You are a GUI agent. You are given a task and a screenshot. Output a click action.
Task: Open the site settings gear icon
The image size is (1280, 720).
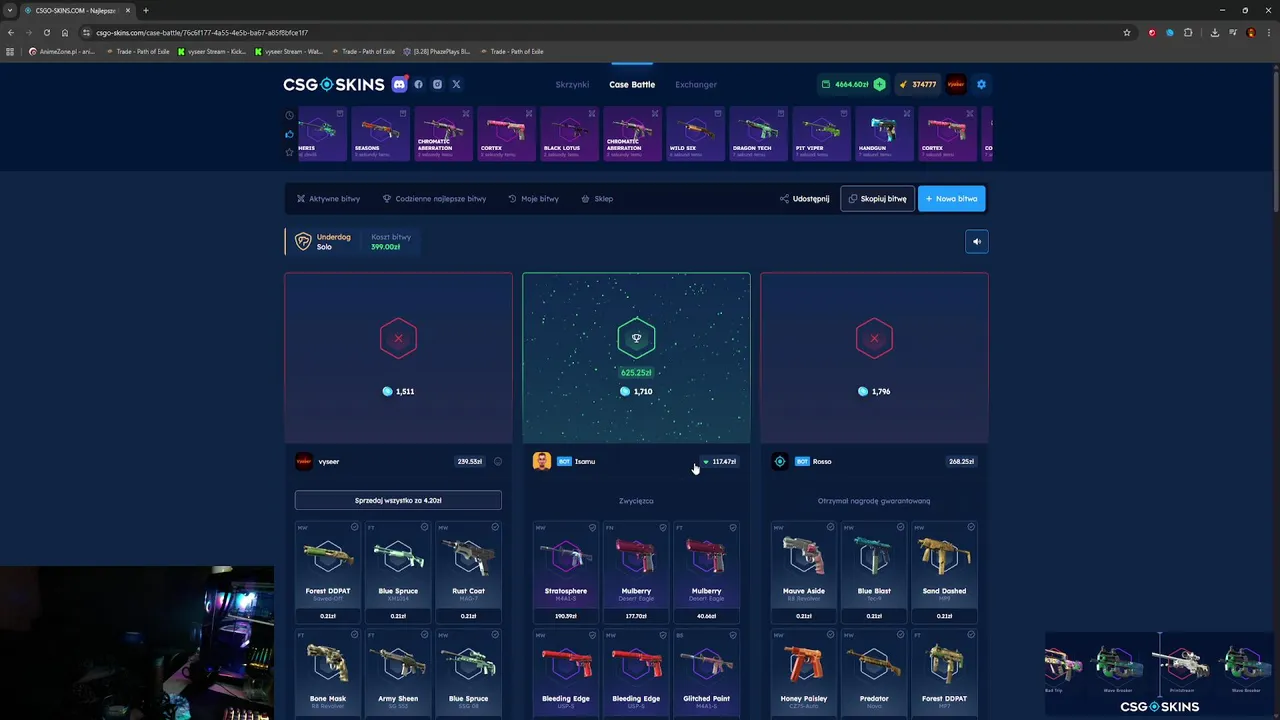981,84
